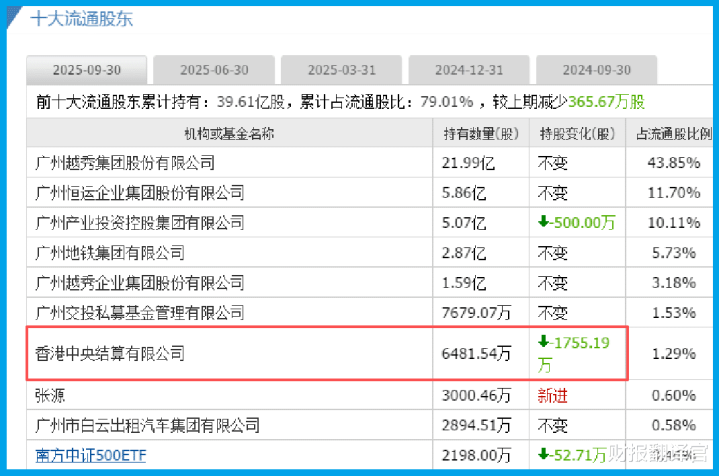Click the 2894.51万 holding value
This screenshot has width=719, height=476.
pyautogui.click(x=476, y=425)
